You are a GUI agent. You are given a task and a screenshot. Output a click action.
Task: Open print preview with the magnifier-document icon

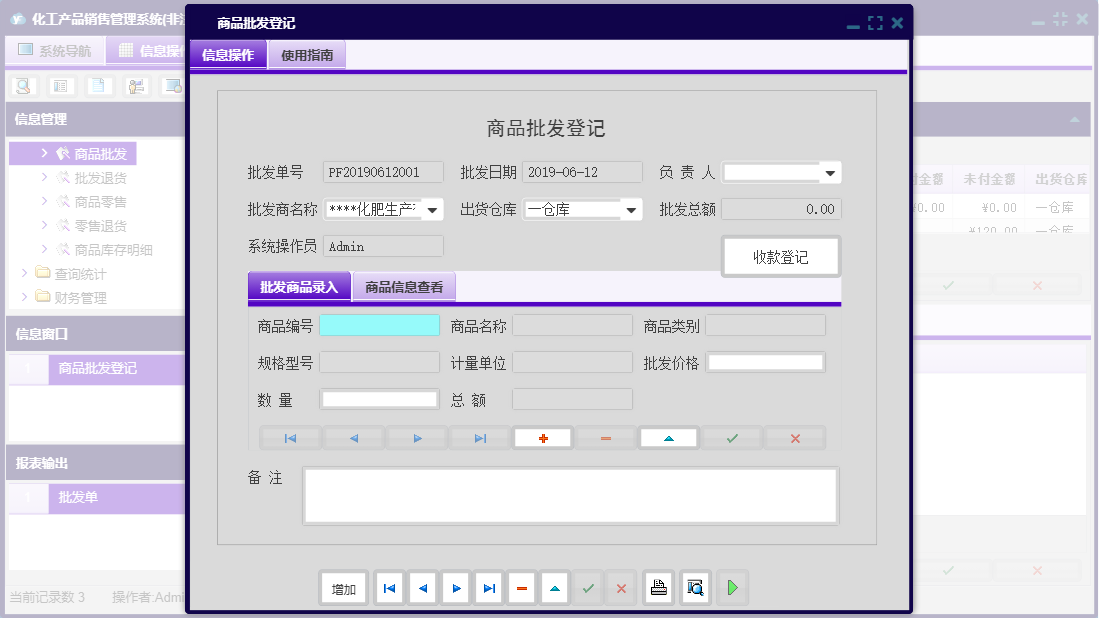click(x=693, y=588)
